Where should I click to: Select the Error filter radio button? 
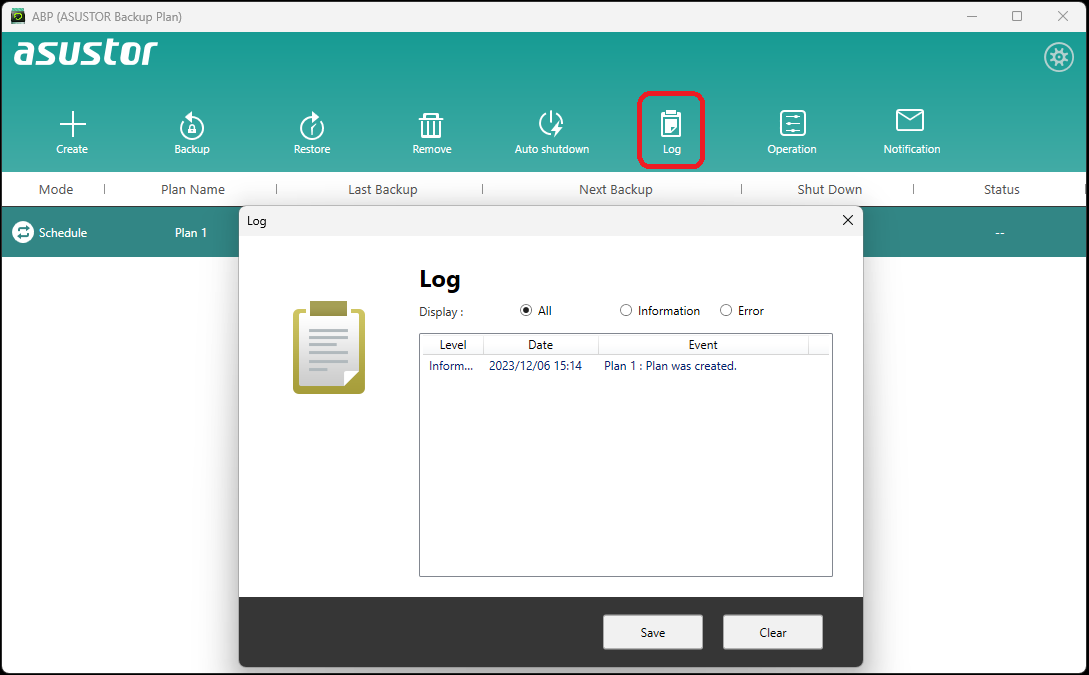[x=726, y=311]
